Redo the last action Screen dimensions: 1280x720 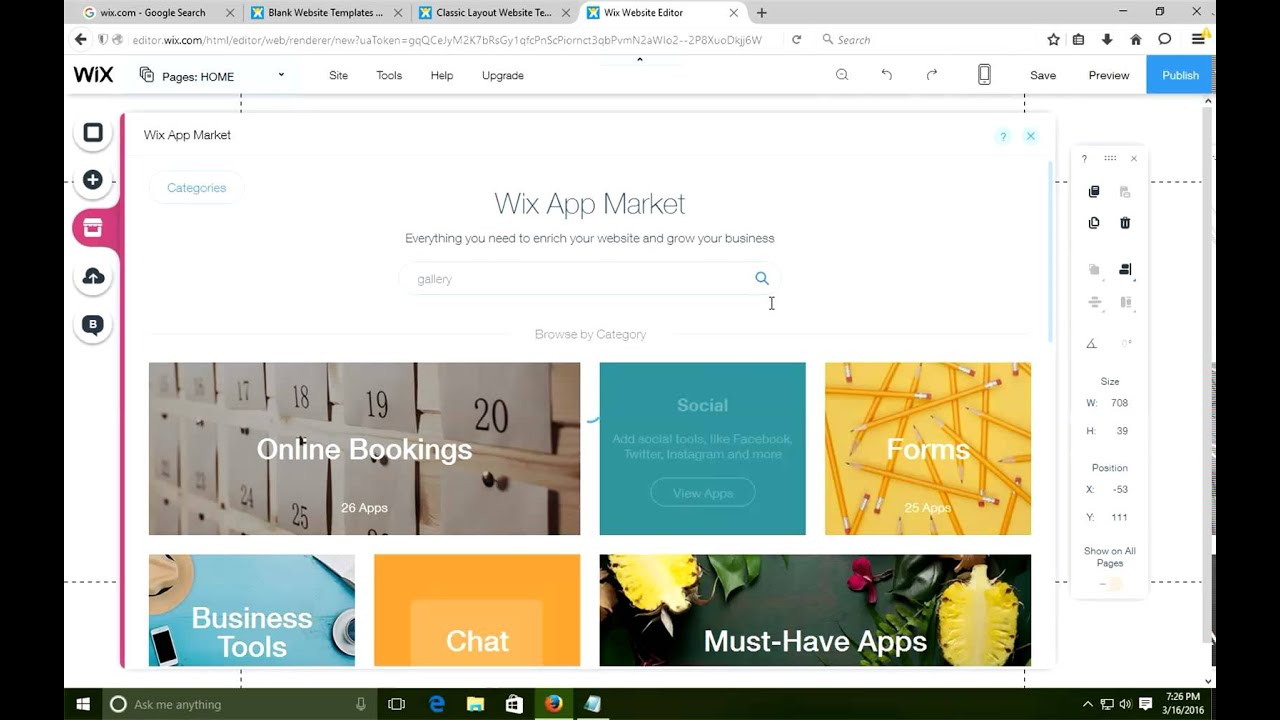(x=932, y=75)
